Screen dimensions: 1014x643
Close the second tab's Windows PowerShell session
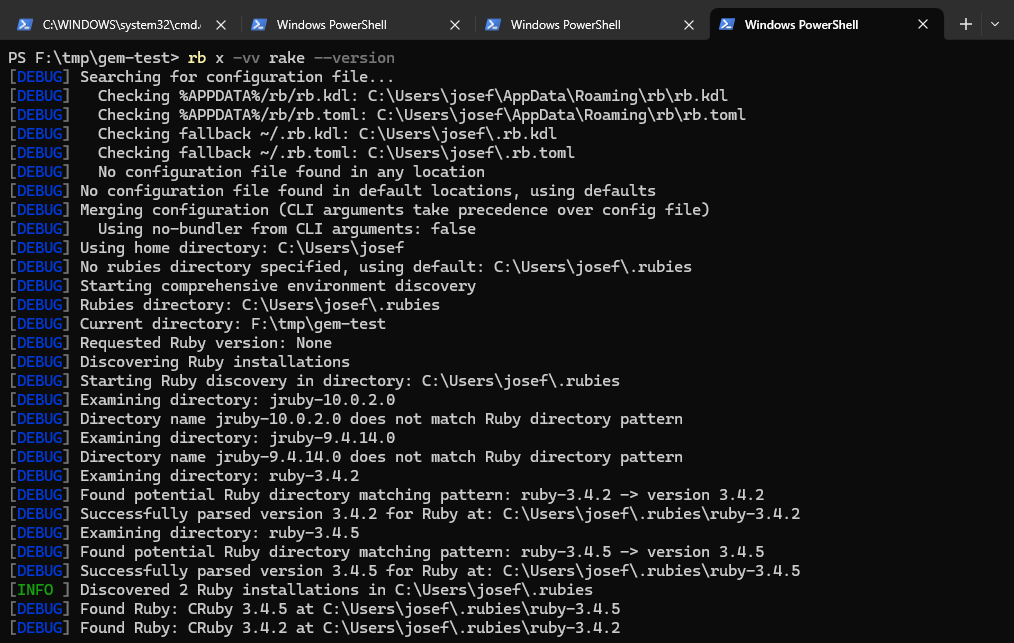click(454, 24)
